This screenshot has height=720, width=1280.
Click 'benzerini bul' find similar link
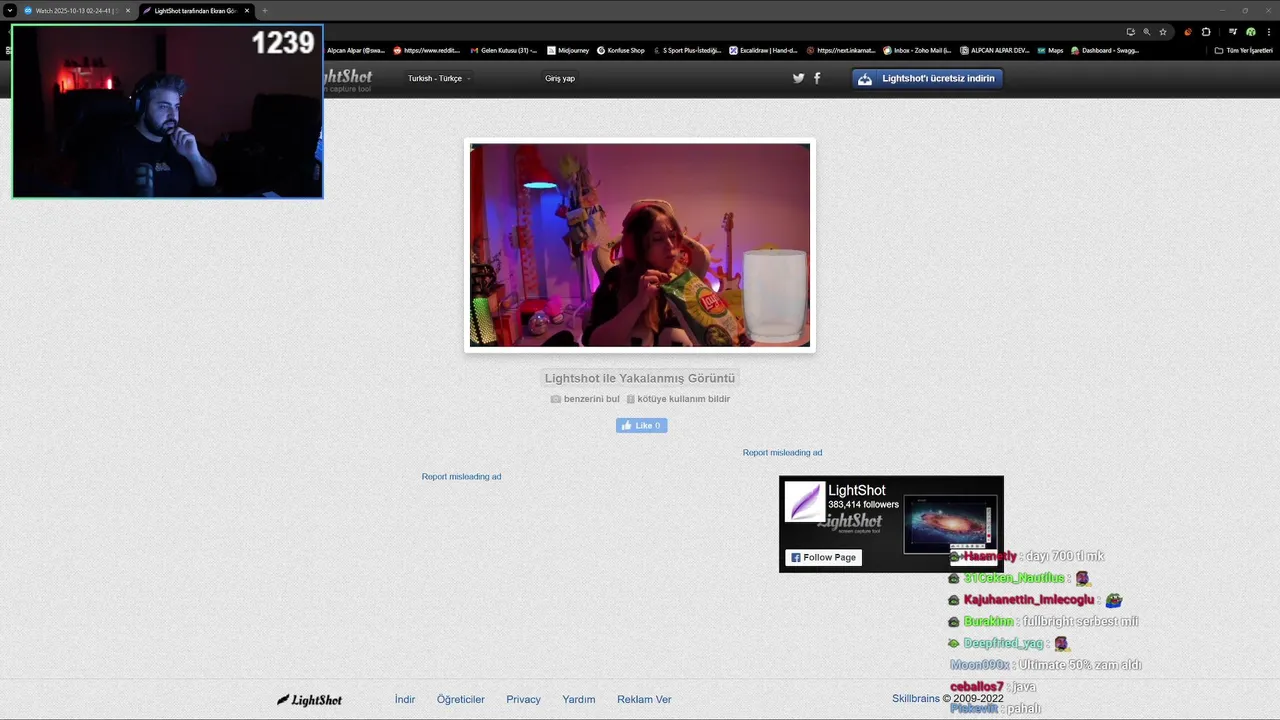(585, 399)
